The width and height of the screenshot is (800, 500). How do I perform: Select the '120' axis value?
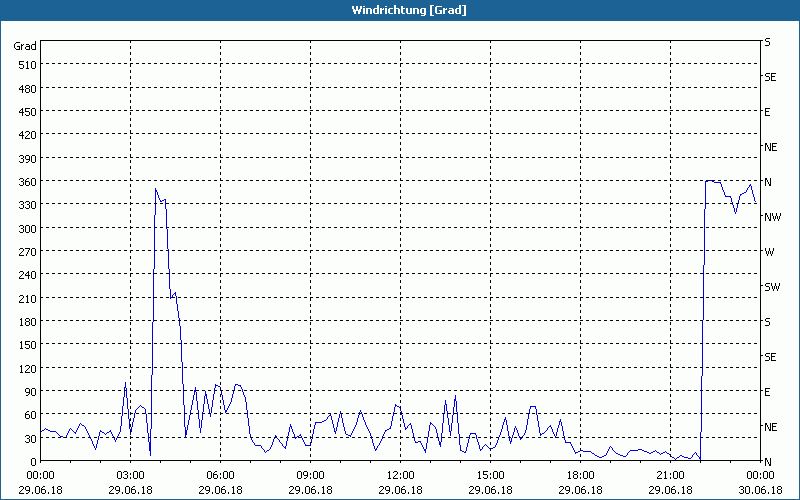(x=27, y=368)
